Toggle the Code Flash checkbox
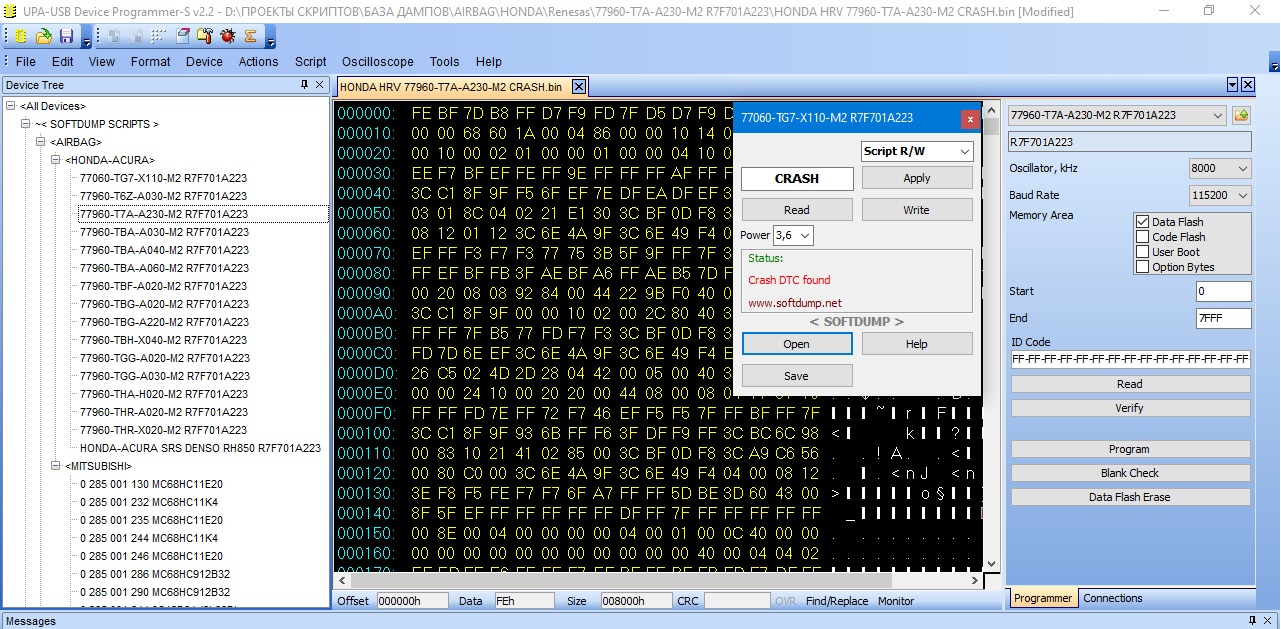1281x629 pixels. coord(1142,237)
